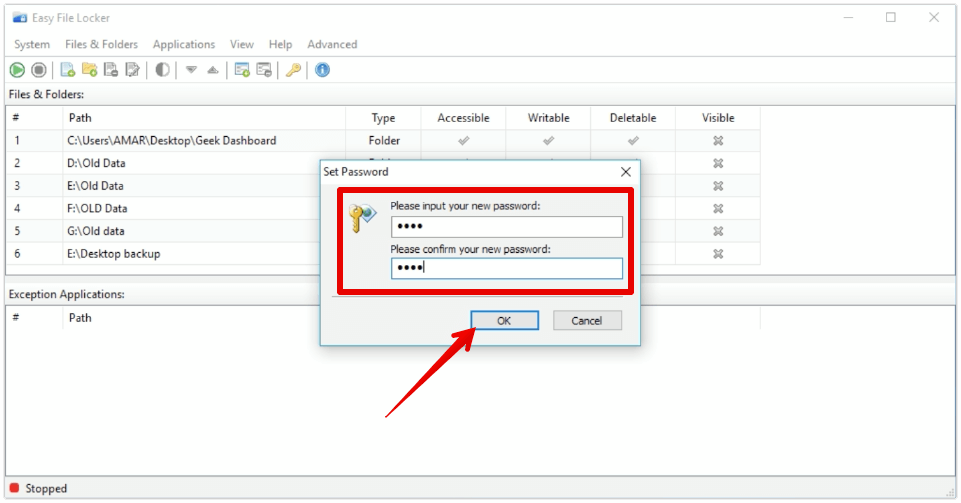Select the F:\OLD Data entry
961x503 pixels.
point(97,209)
